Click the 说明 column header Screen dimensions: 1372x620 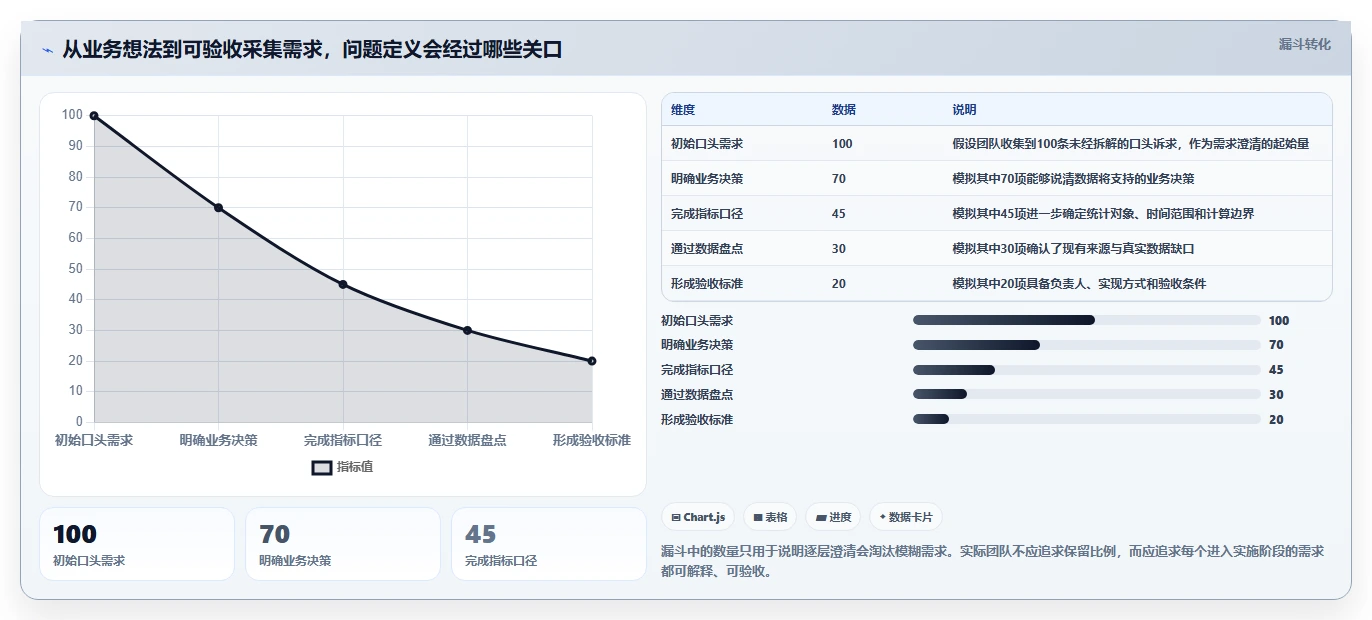[964, 110]
